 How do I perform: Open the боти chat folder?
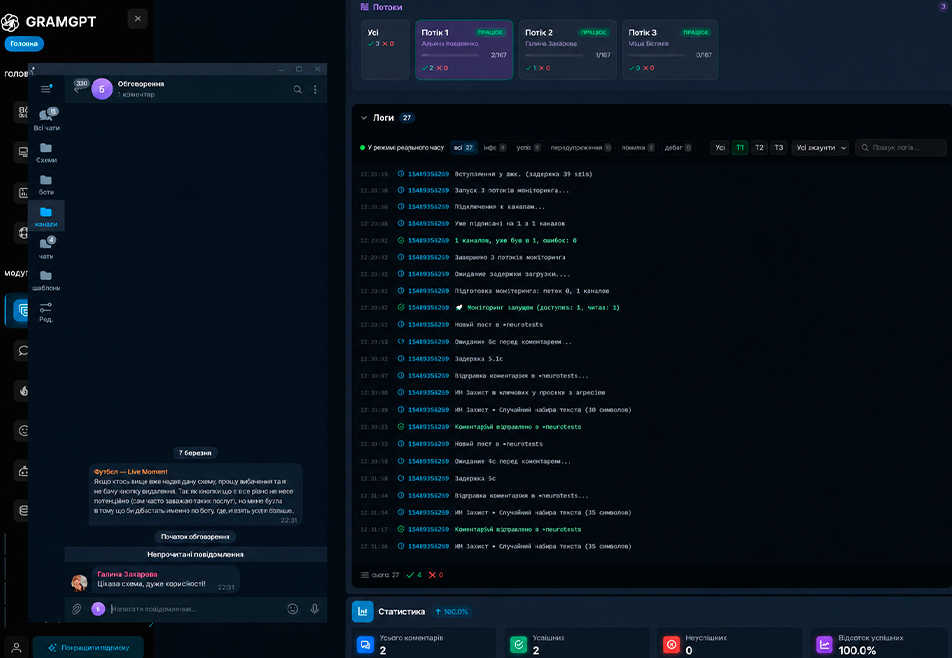coord(46,185)
